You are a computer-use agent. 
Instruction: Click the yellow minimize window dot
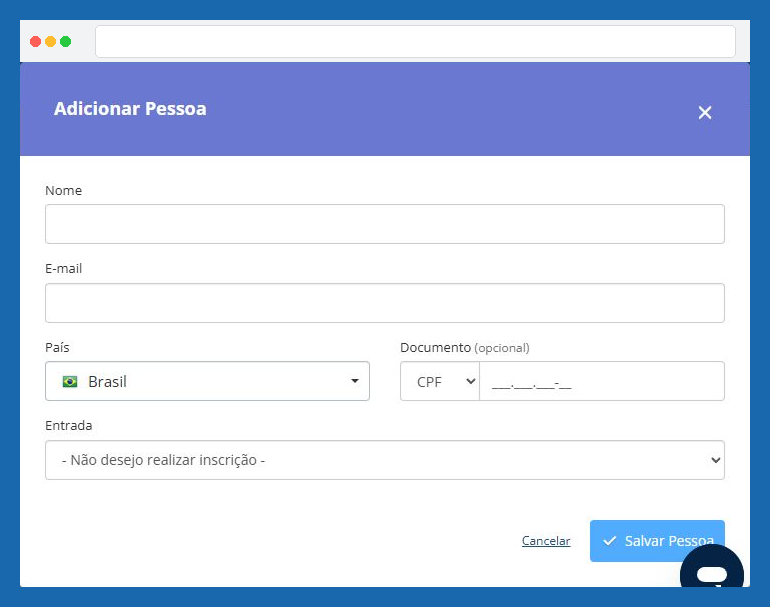click(50, 41)
